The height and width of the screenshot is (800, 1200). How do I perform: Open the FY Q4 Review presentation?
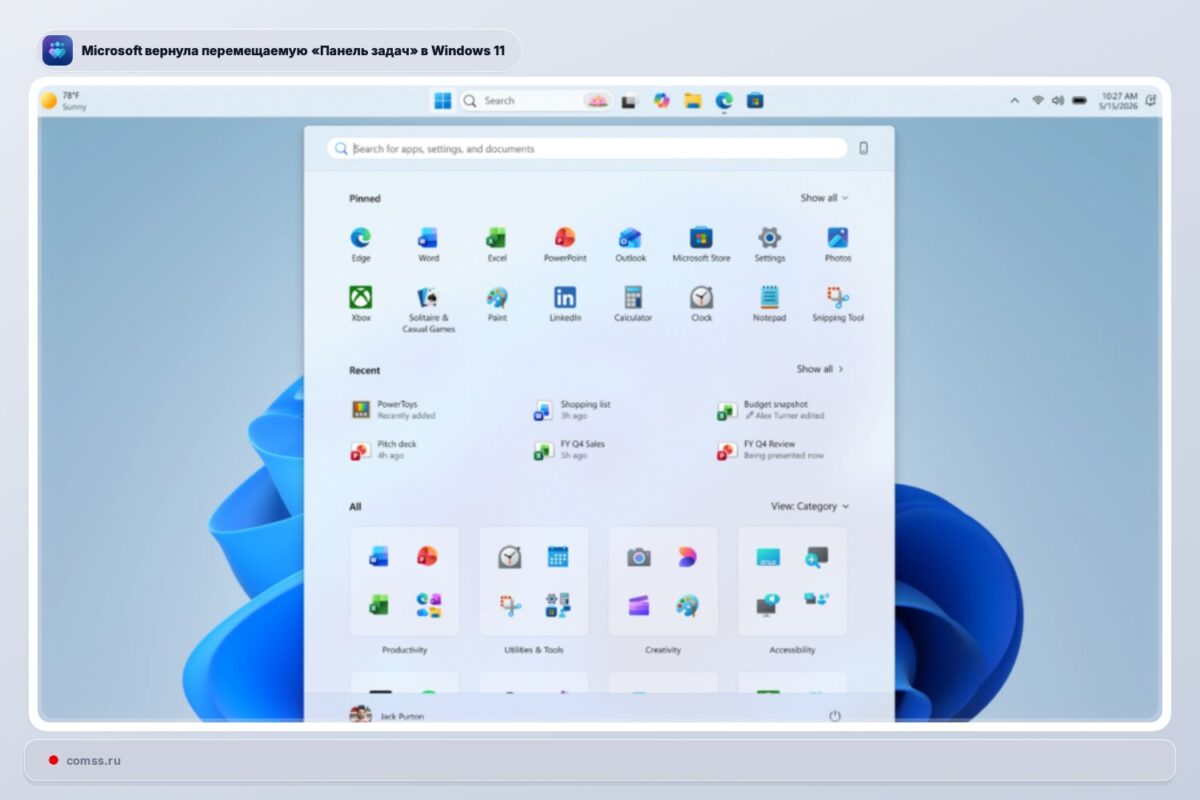[771, 450]
